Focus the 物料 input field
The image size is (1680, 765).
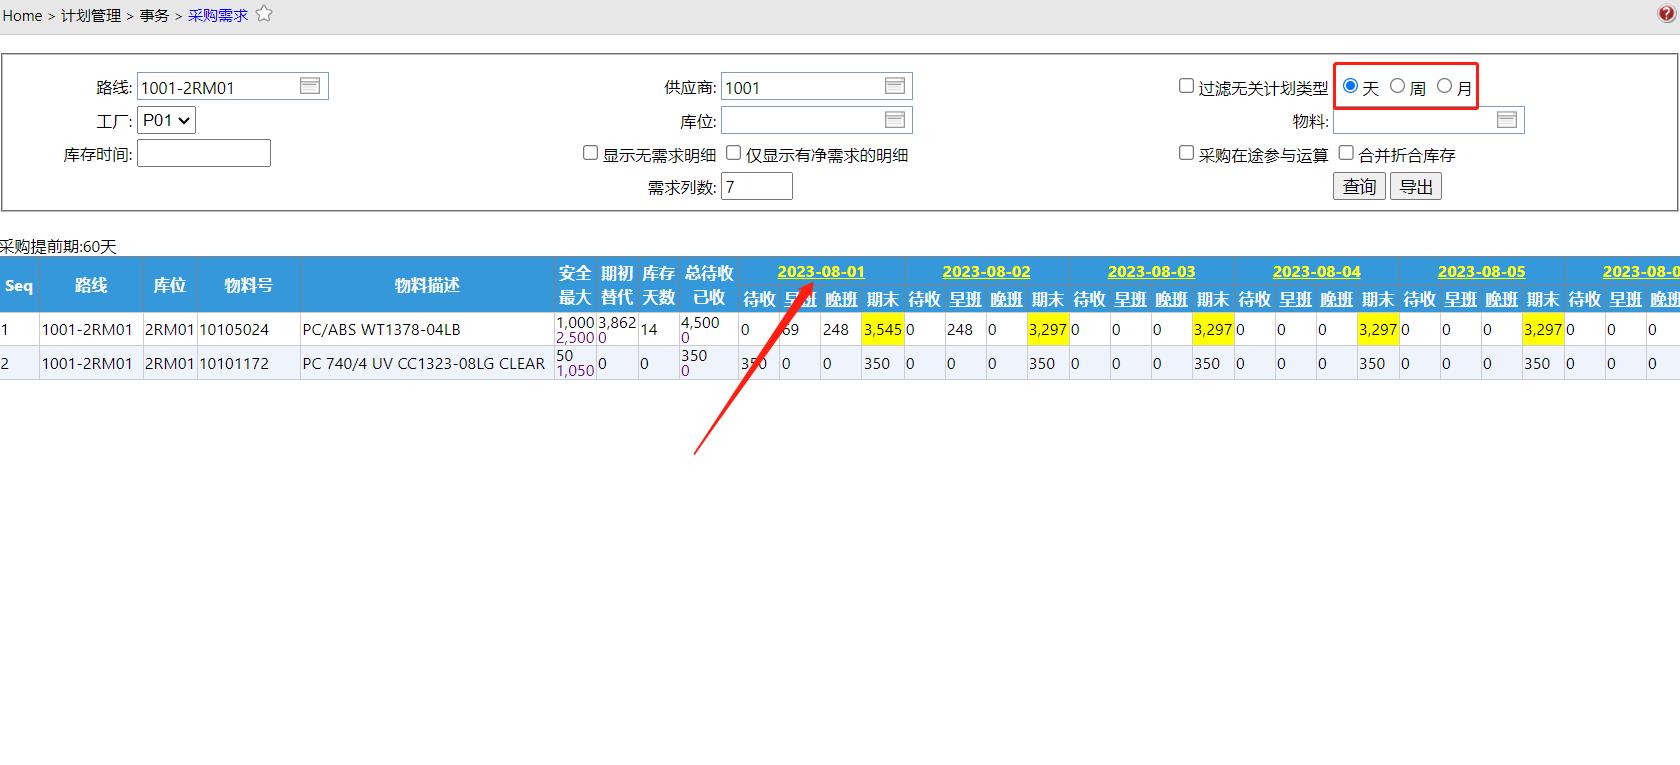pyautogui.click(x=1428, y=121)
